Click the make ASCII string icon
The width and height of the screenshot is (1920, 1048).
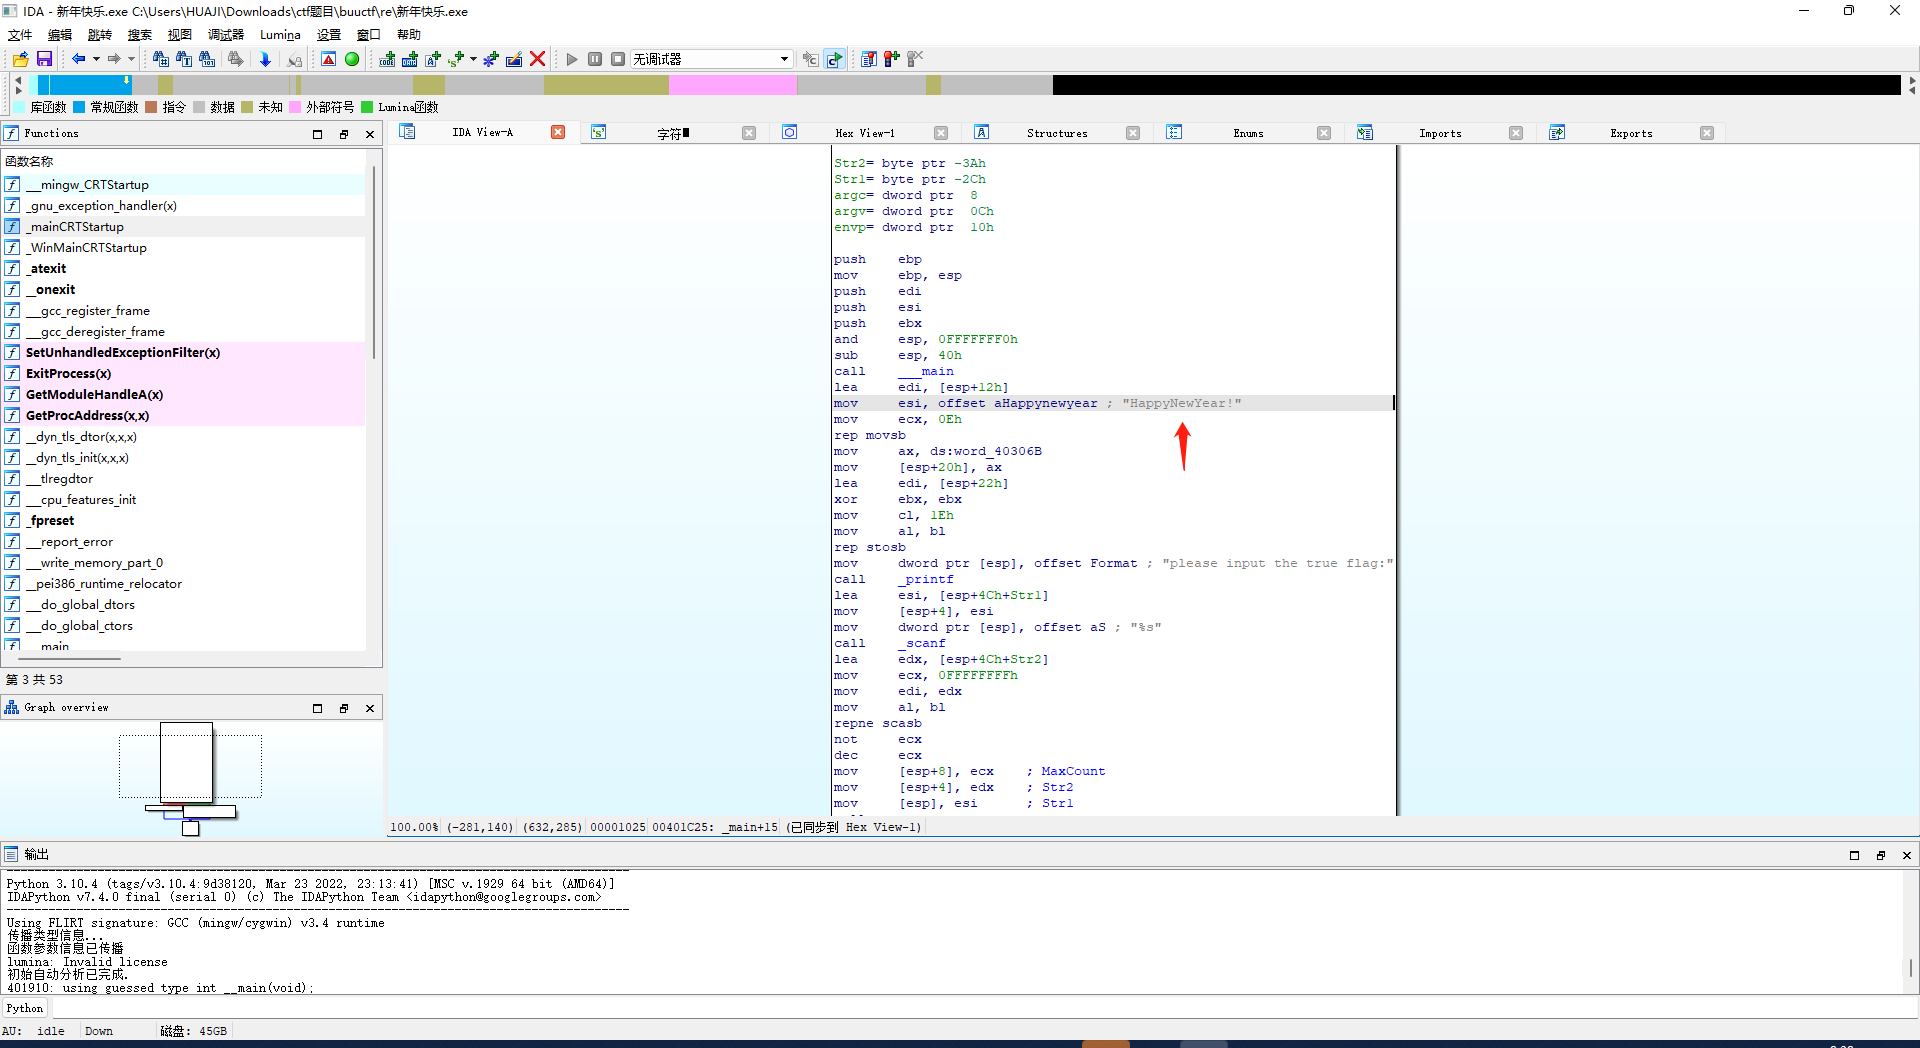coord(433,59)
